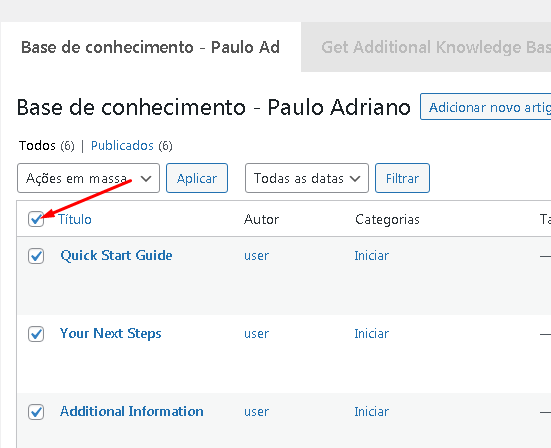Click Iniciar category for Your Next Steps
This screenshot has width=551, height=448.
(371, 334)
